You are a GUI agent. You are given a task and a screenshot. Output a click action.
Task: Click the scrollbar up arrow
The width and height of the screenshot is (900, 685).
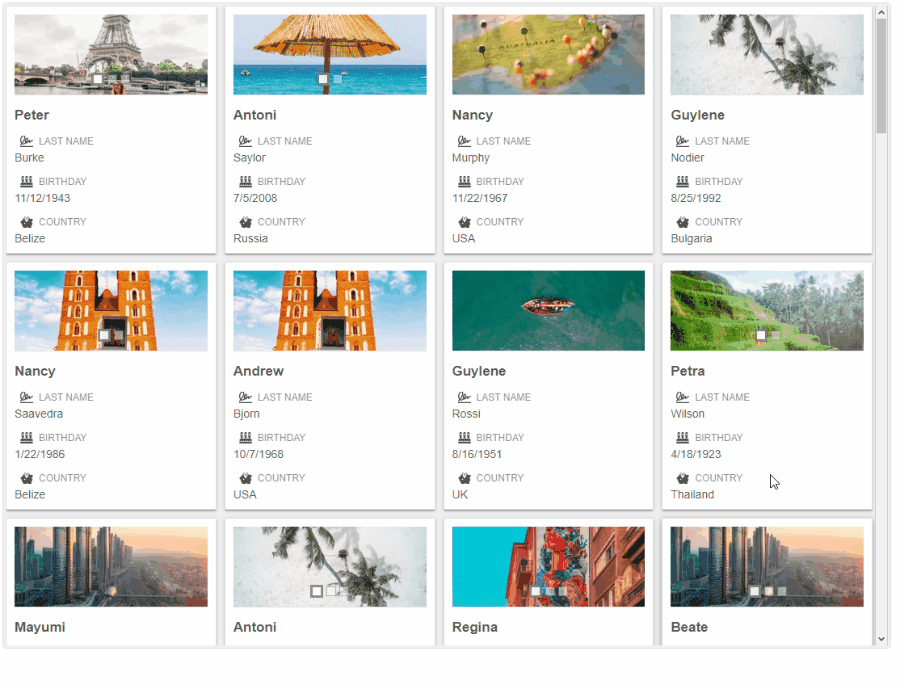tap(882, 12)
